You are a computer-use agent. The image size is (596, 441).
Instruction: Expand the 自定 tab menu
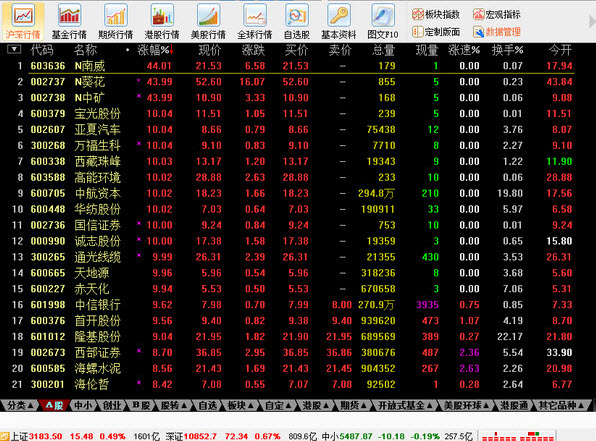point(277,406)
